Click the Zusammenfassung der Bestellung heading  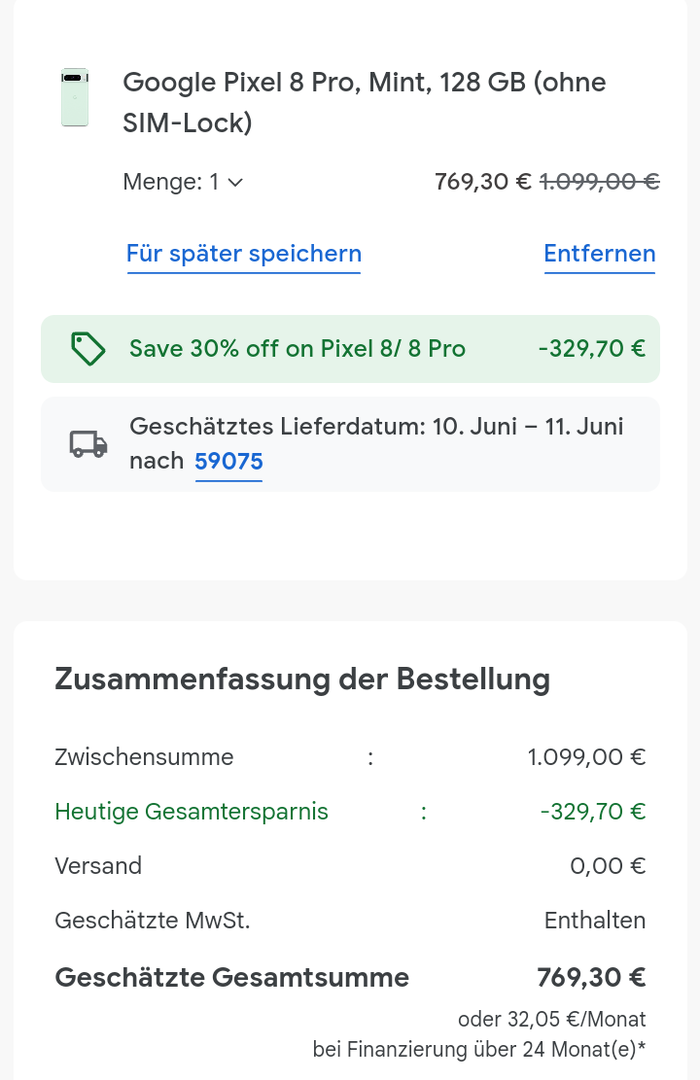(302, 679)
